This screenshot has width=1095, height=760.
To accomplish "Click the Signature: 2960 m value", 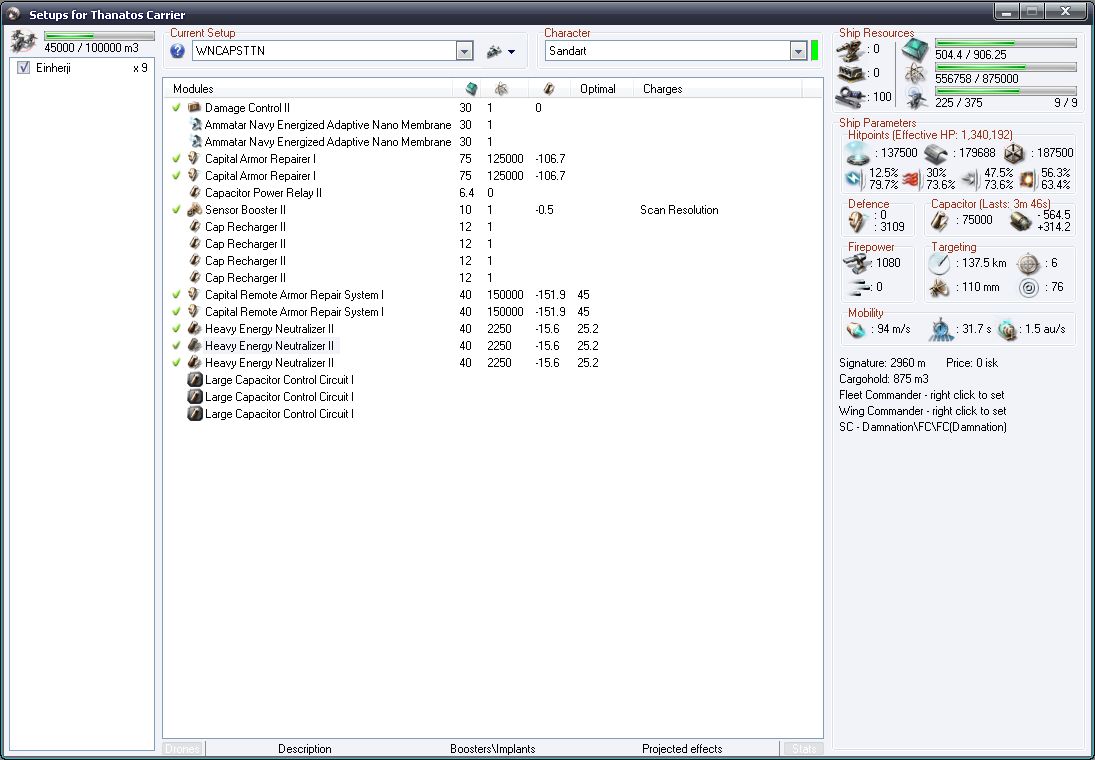I will (882, 363).
